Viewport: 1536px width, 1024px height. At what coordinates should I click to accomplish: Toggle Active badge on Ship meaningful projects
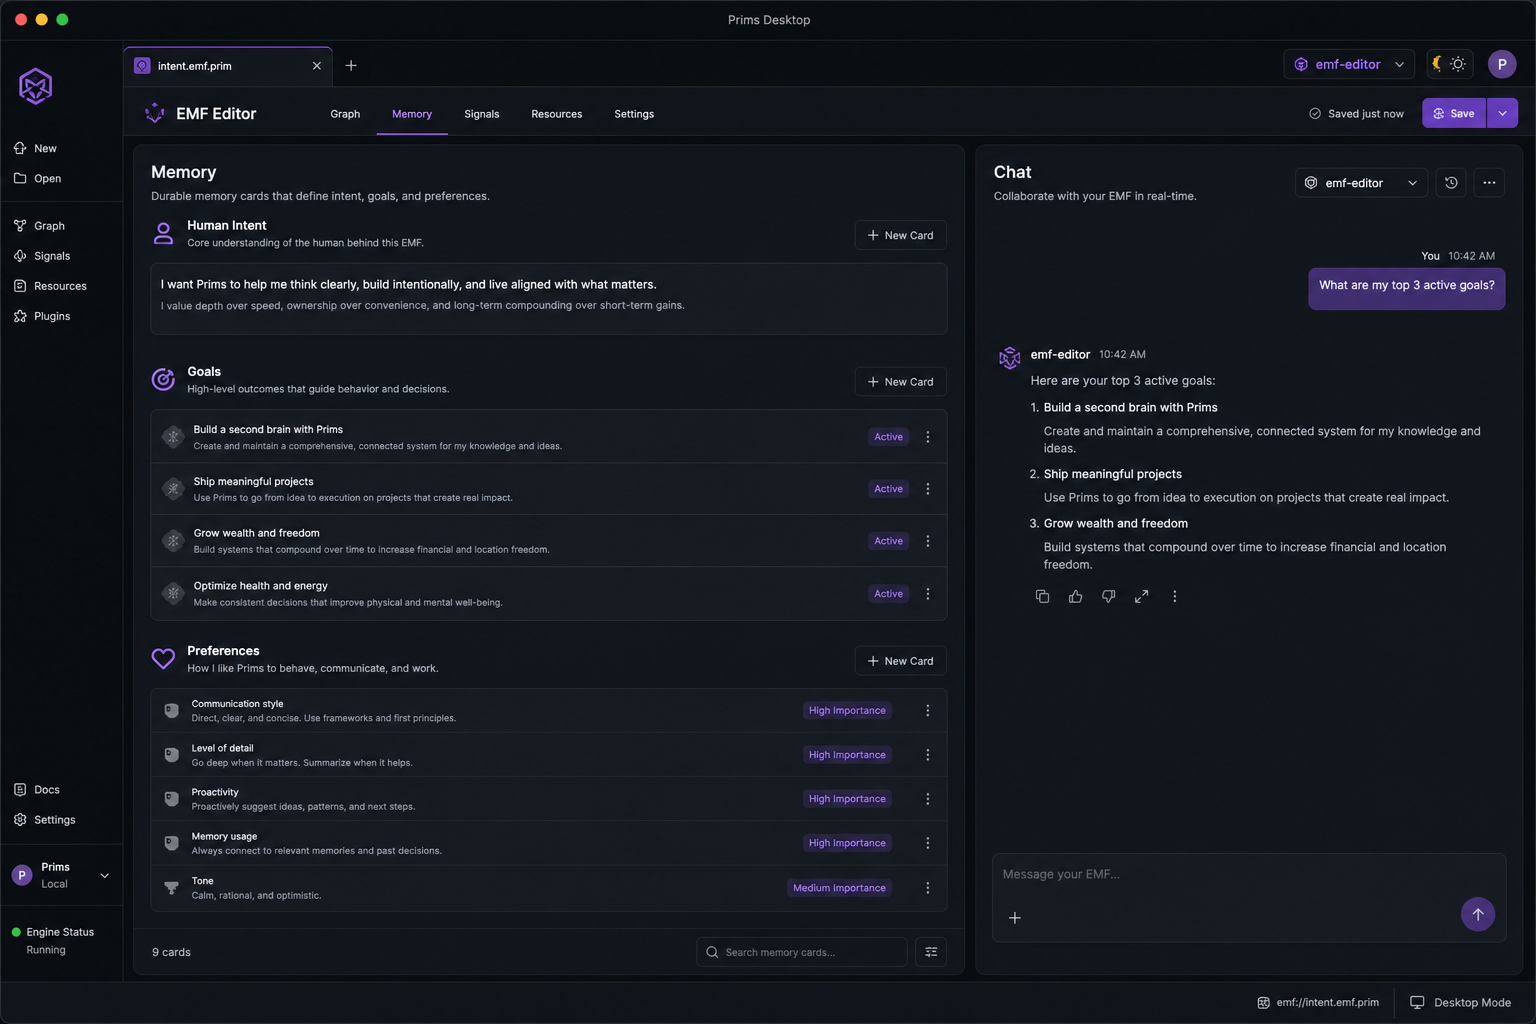888,489
